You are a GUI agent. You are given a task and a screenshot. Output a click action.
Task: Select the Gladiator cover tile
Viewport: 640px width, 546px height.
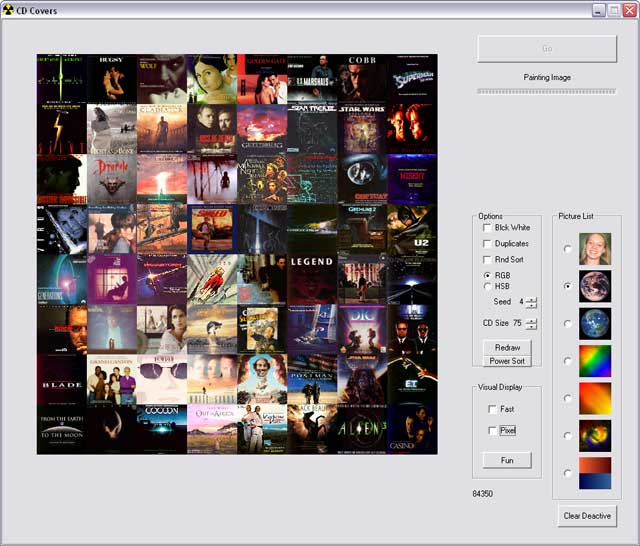tap(162, 129)
